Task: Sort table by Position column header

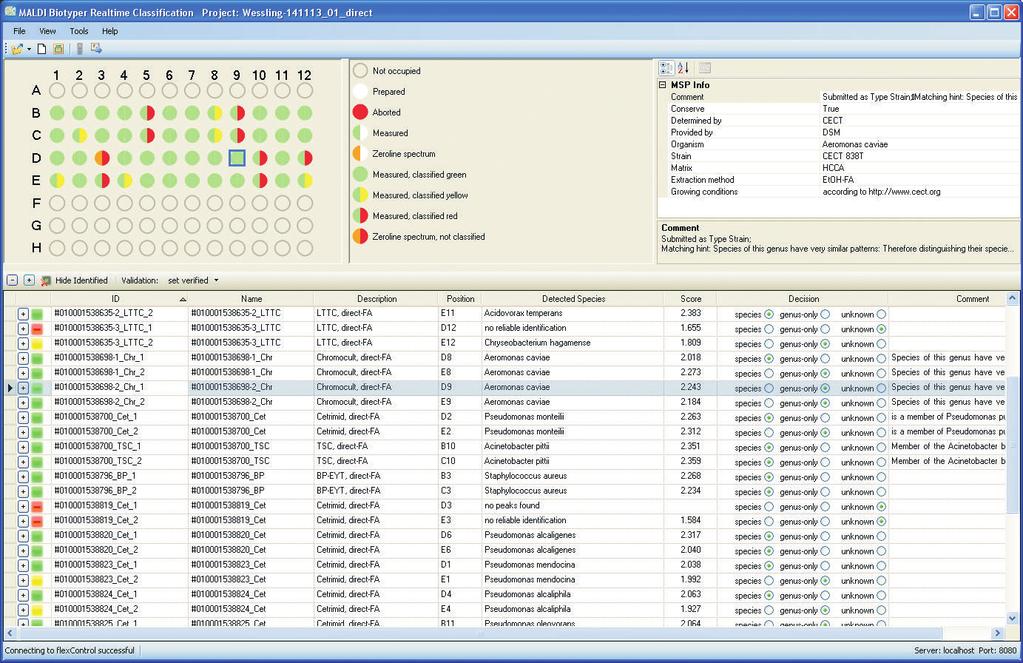Action: pyautogui.click(x=460, y=299)
